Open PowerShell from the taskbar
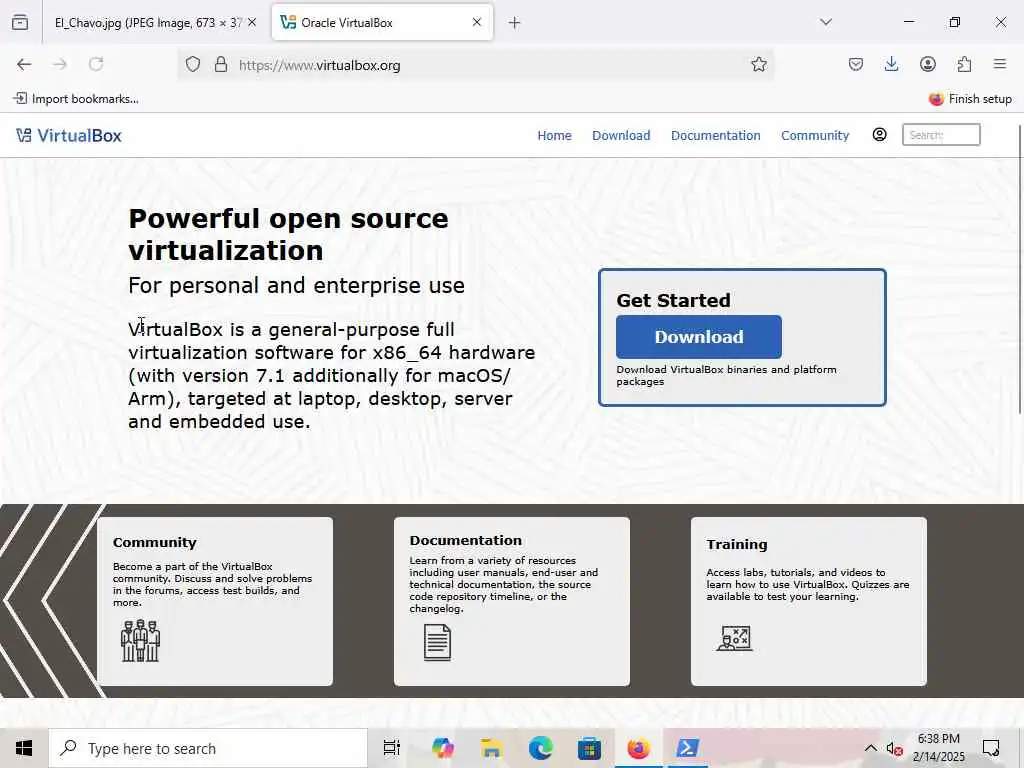Viewport: 1024px width, 768px height. (x=688, y=748)
